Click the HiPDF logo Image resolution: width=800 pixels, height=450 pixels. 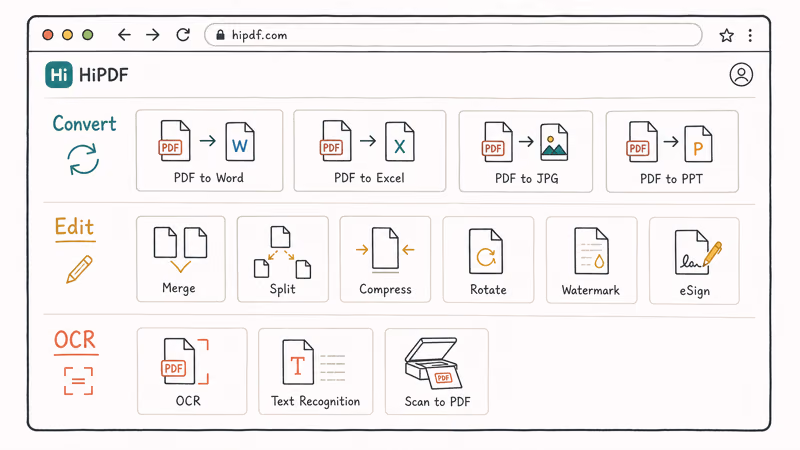[x=59, y=74]
